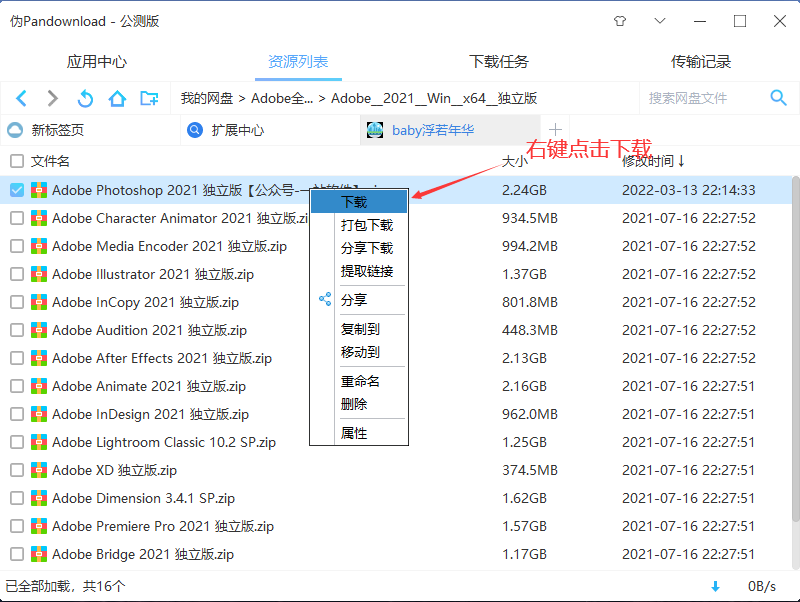Click zip icon of Adobe Premiere Pro 2021
The height and width of the screenshot is (602, 800).
(x=39, y=526)
